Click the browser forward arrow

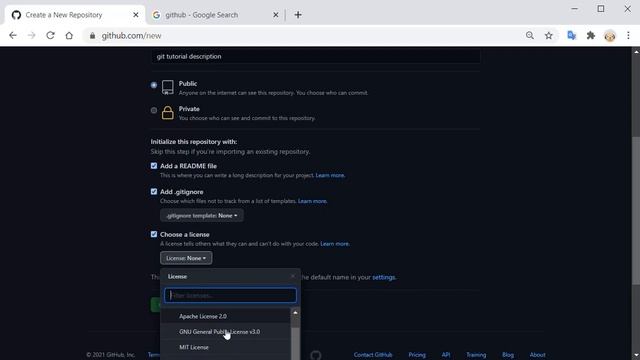31,36
